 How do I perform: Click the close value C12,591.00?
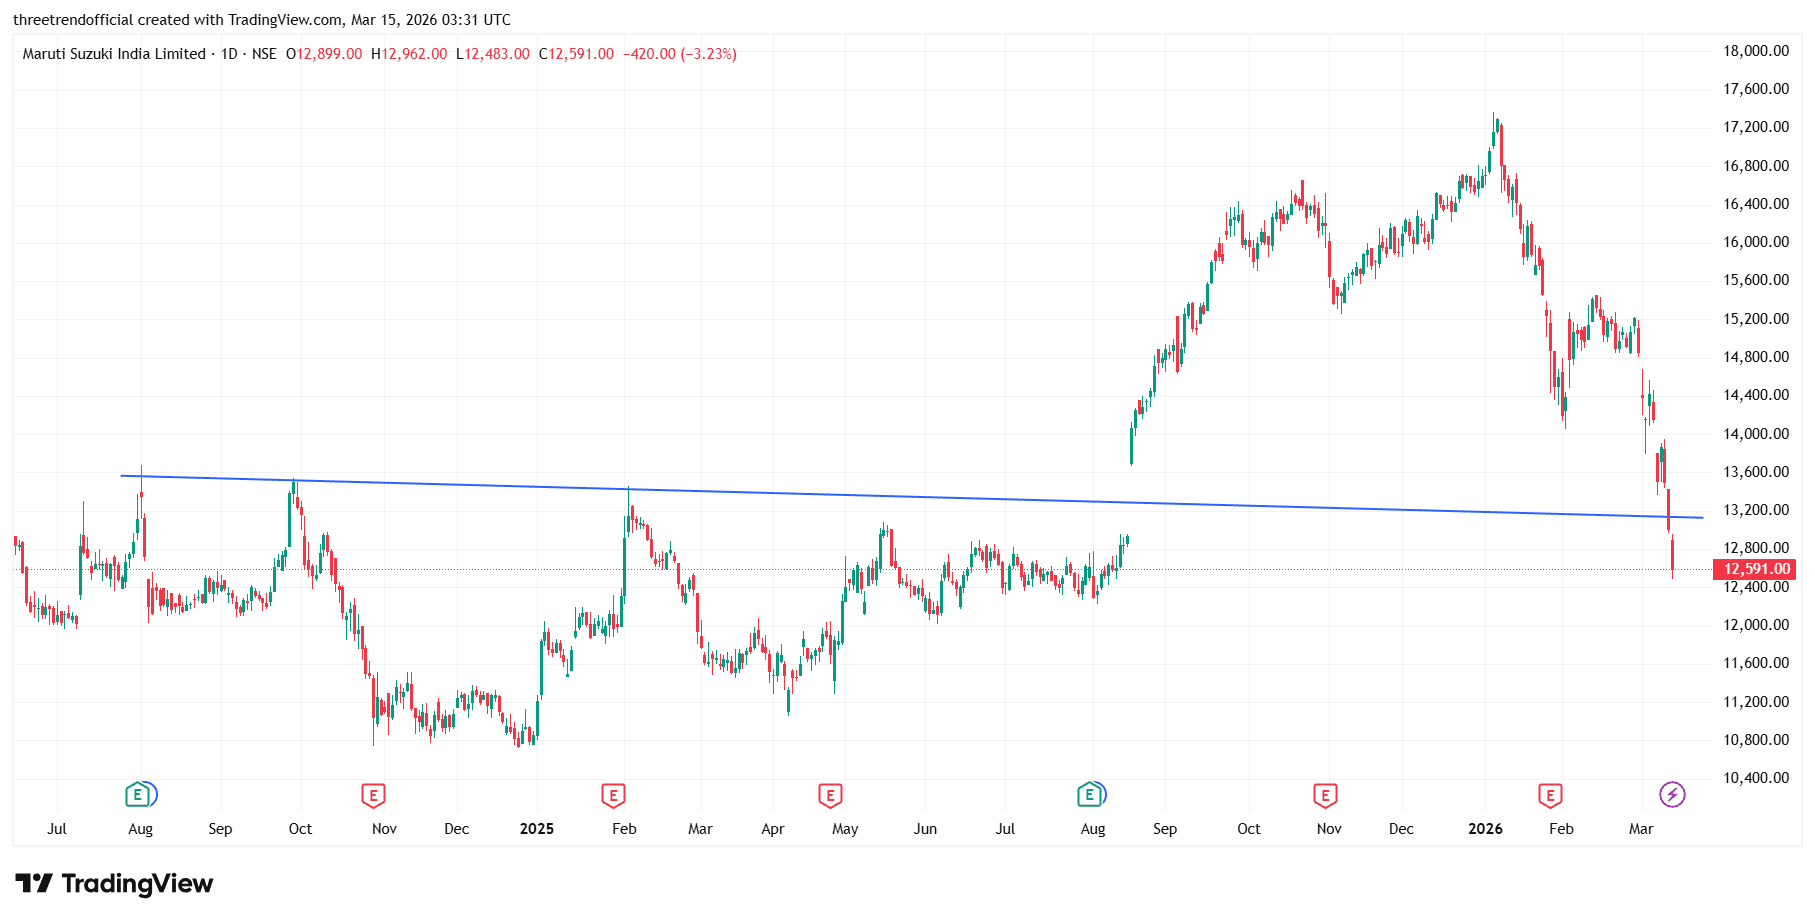click(577, 54)
